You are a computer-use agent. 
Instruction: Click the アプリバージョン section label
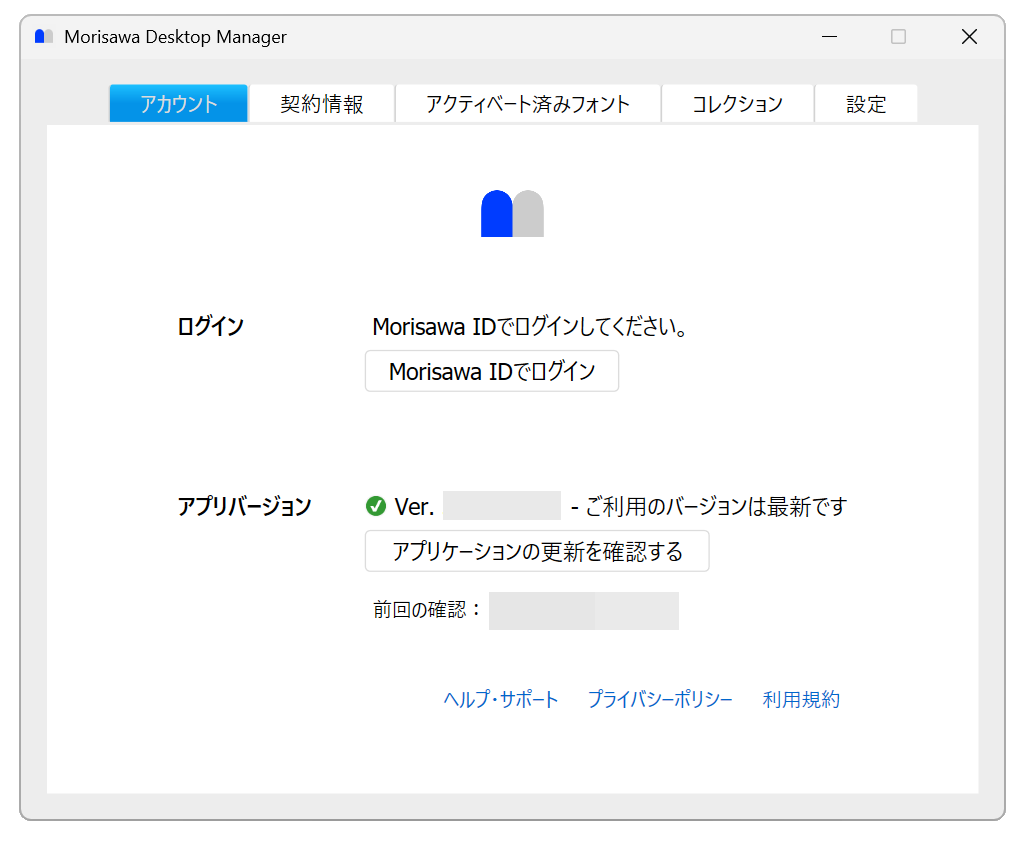[x=244, y=506]
